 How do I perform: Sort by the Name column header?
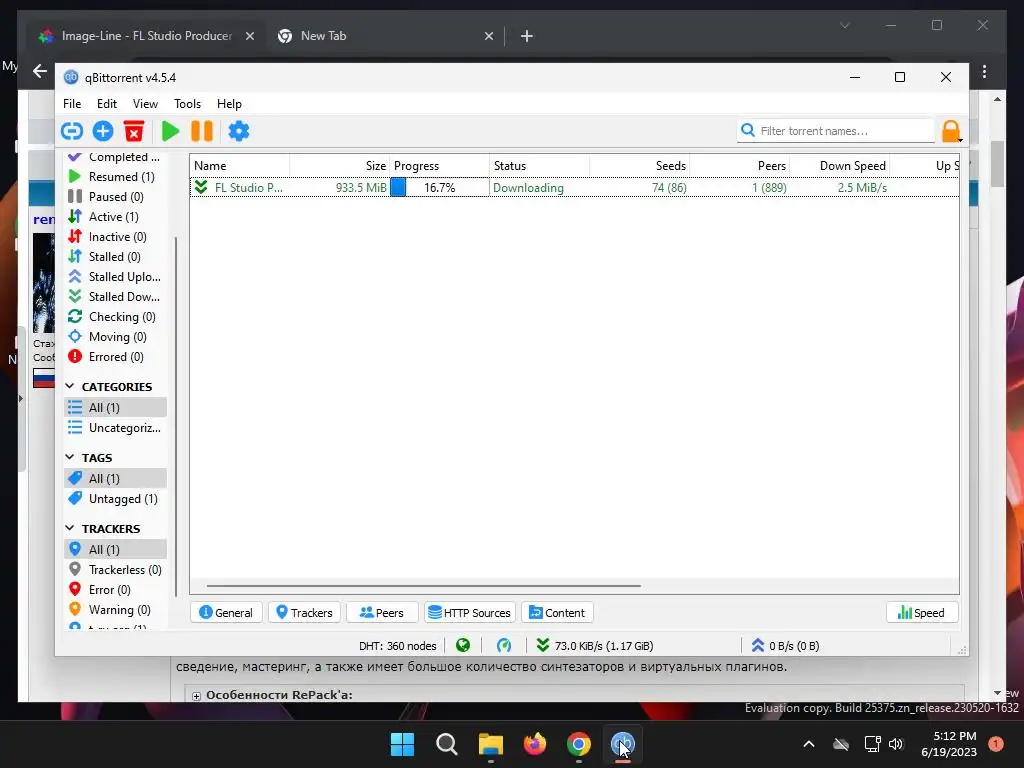click(240, 166)
